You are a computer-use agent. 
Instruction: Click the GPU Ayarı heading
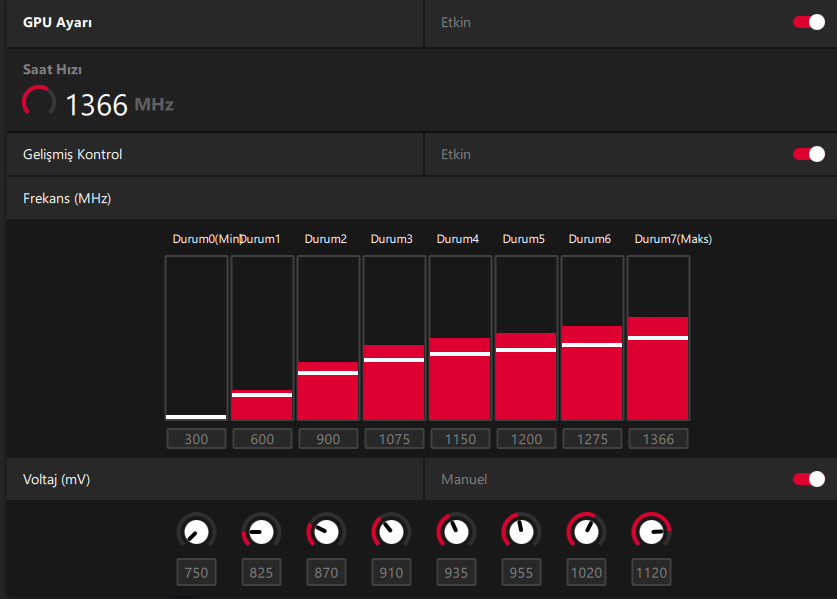tap(57, 22)
